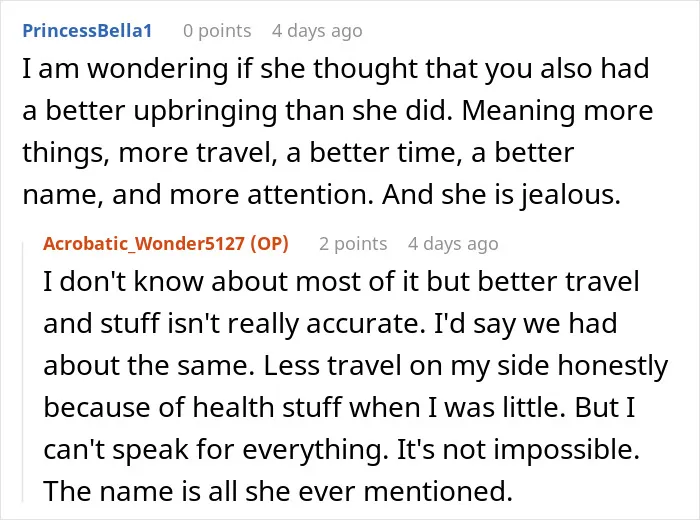The width and height of the screenshot is (700, 520).
Task: Click reply line "I don't know about most"
Action: [341, 282]
